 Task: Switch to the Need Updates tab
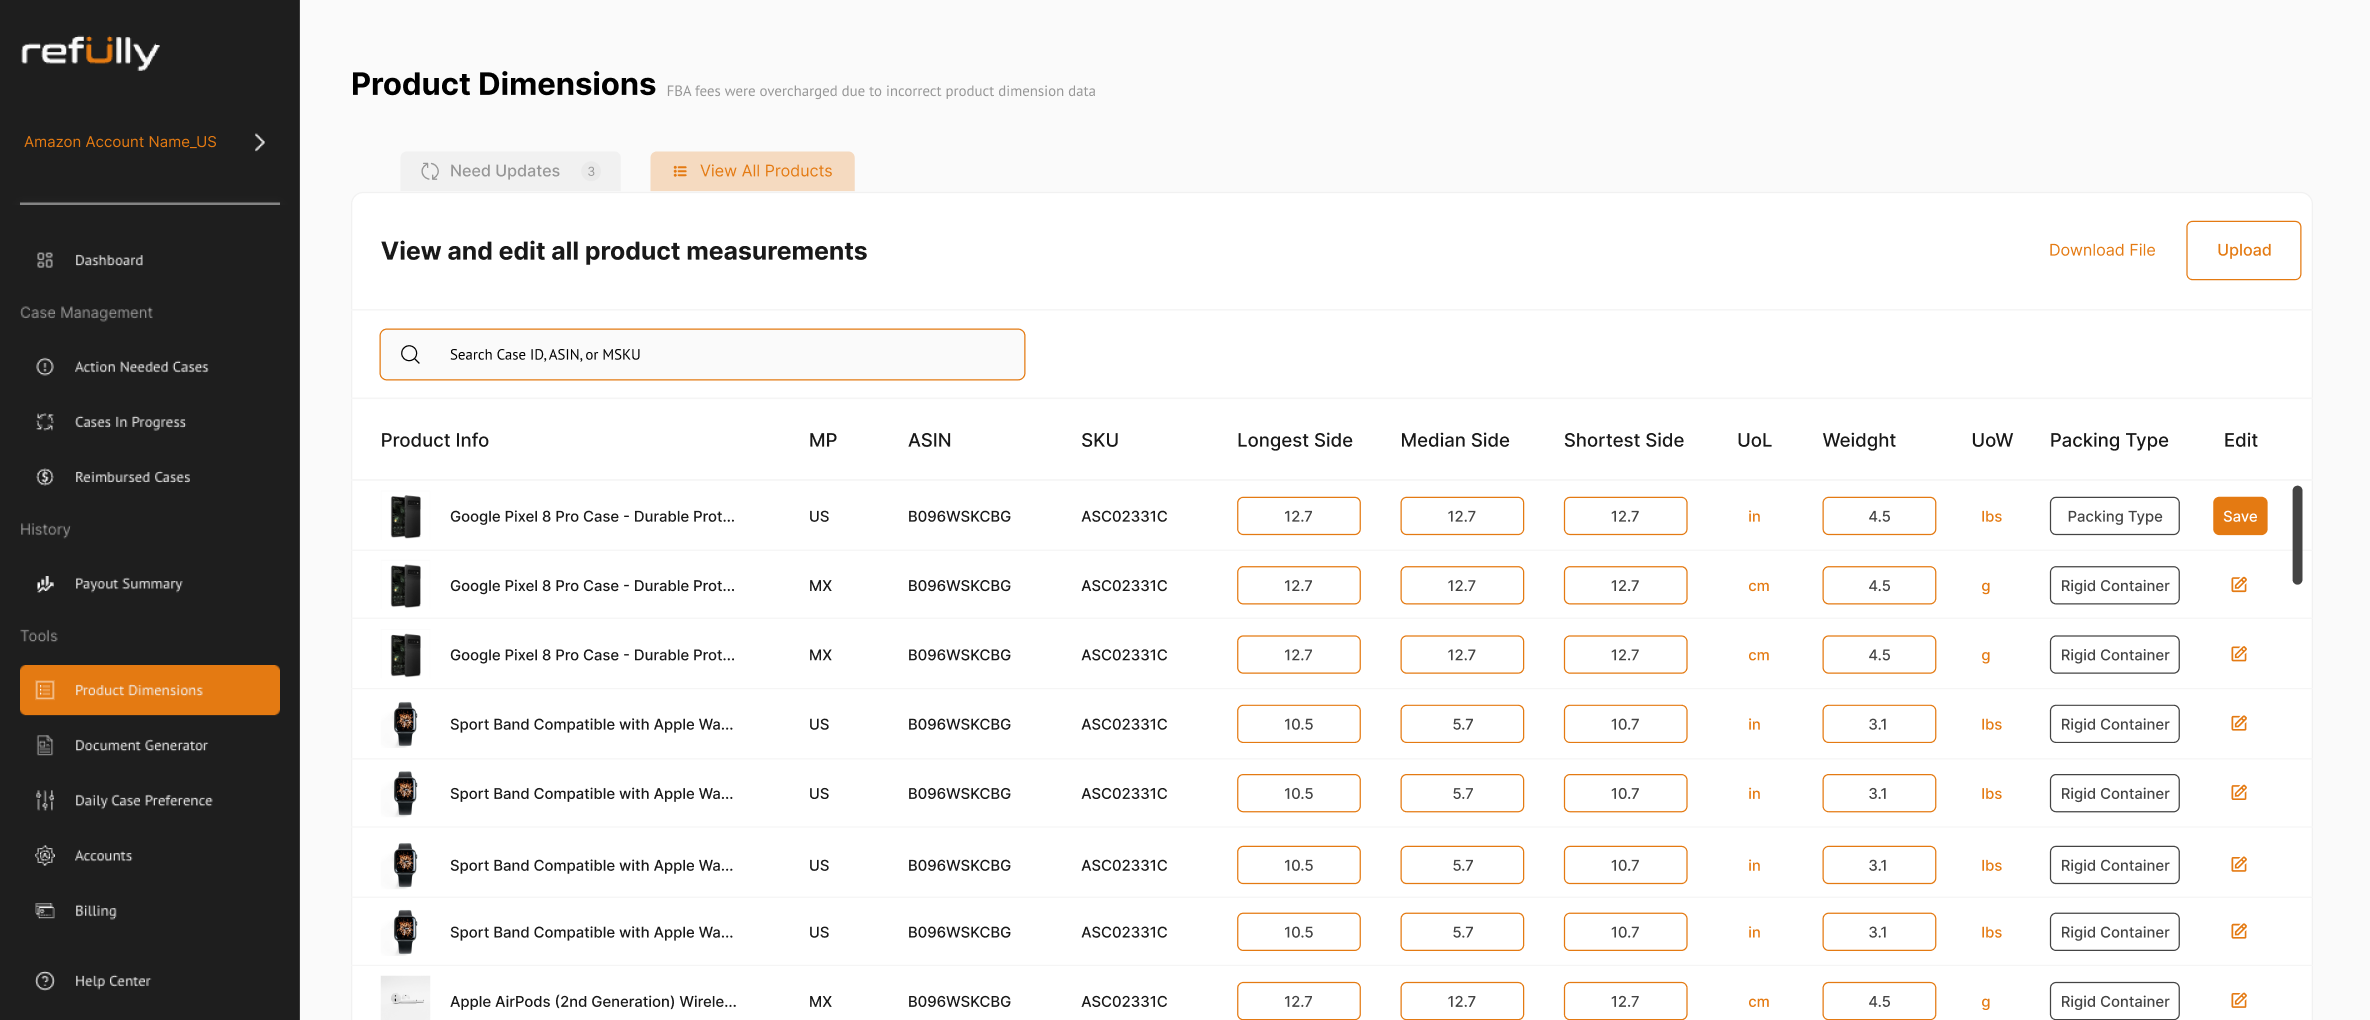[x=510, y=171]
